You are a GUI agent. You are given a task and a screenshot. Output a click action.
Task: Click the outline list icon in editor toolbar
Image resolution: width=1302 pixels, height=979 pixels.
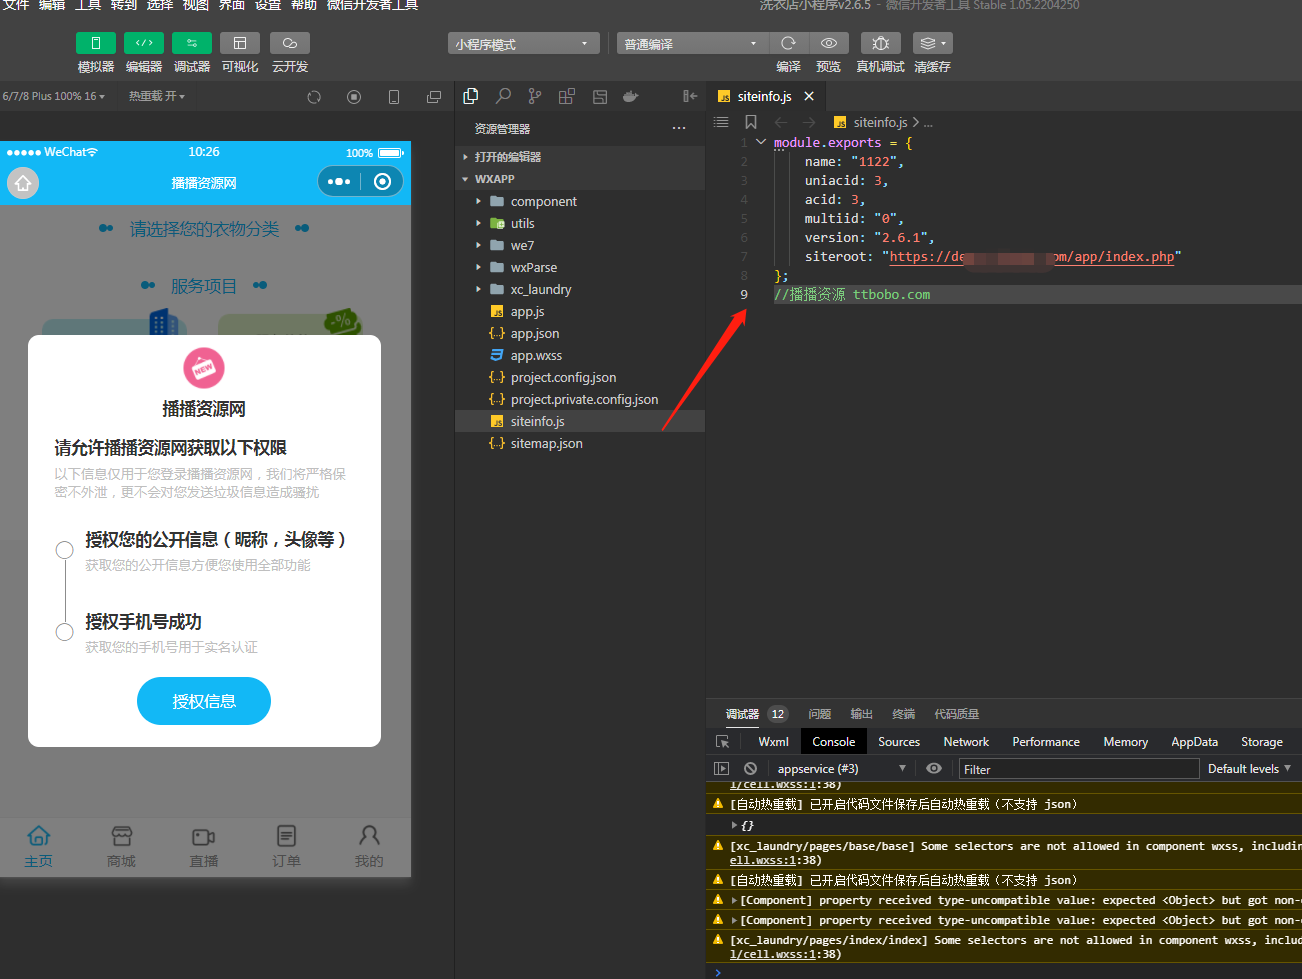pyautogui.click(x=721, y=122)
